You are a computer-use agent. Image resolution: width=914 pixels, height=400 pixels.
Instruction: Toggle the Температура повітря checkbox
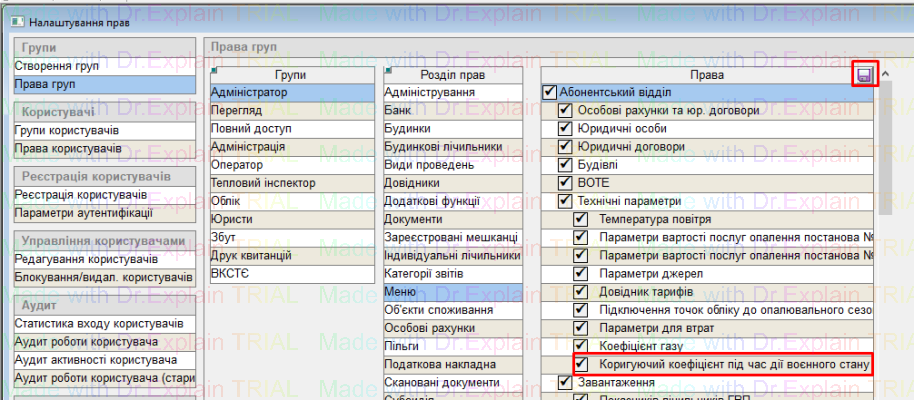581,219
